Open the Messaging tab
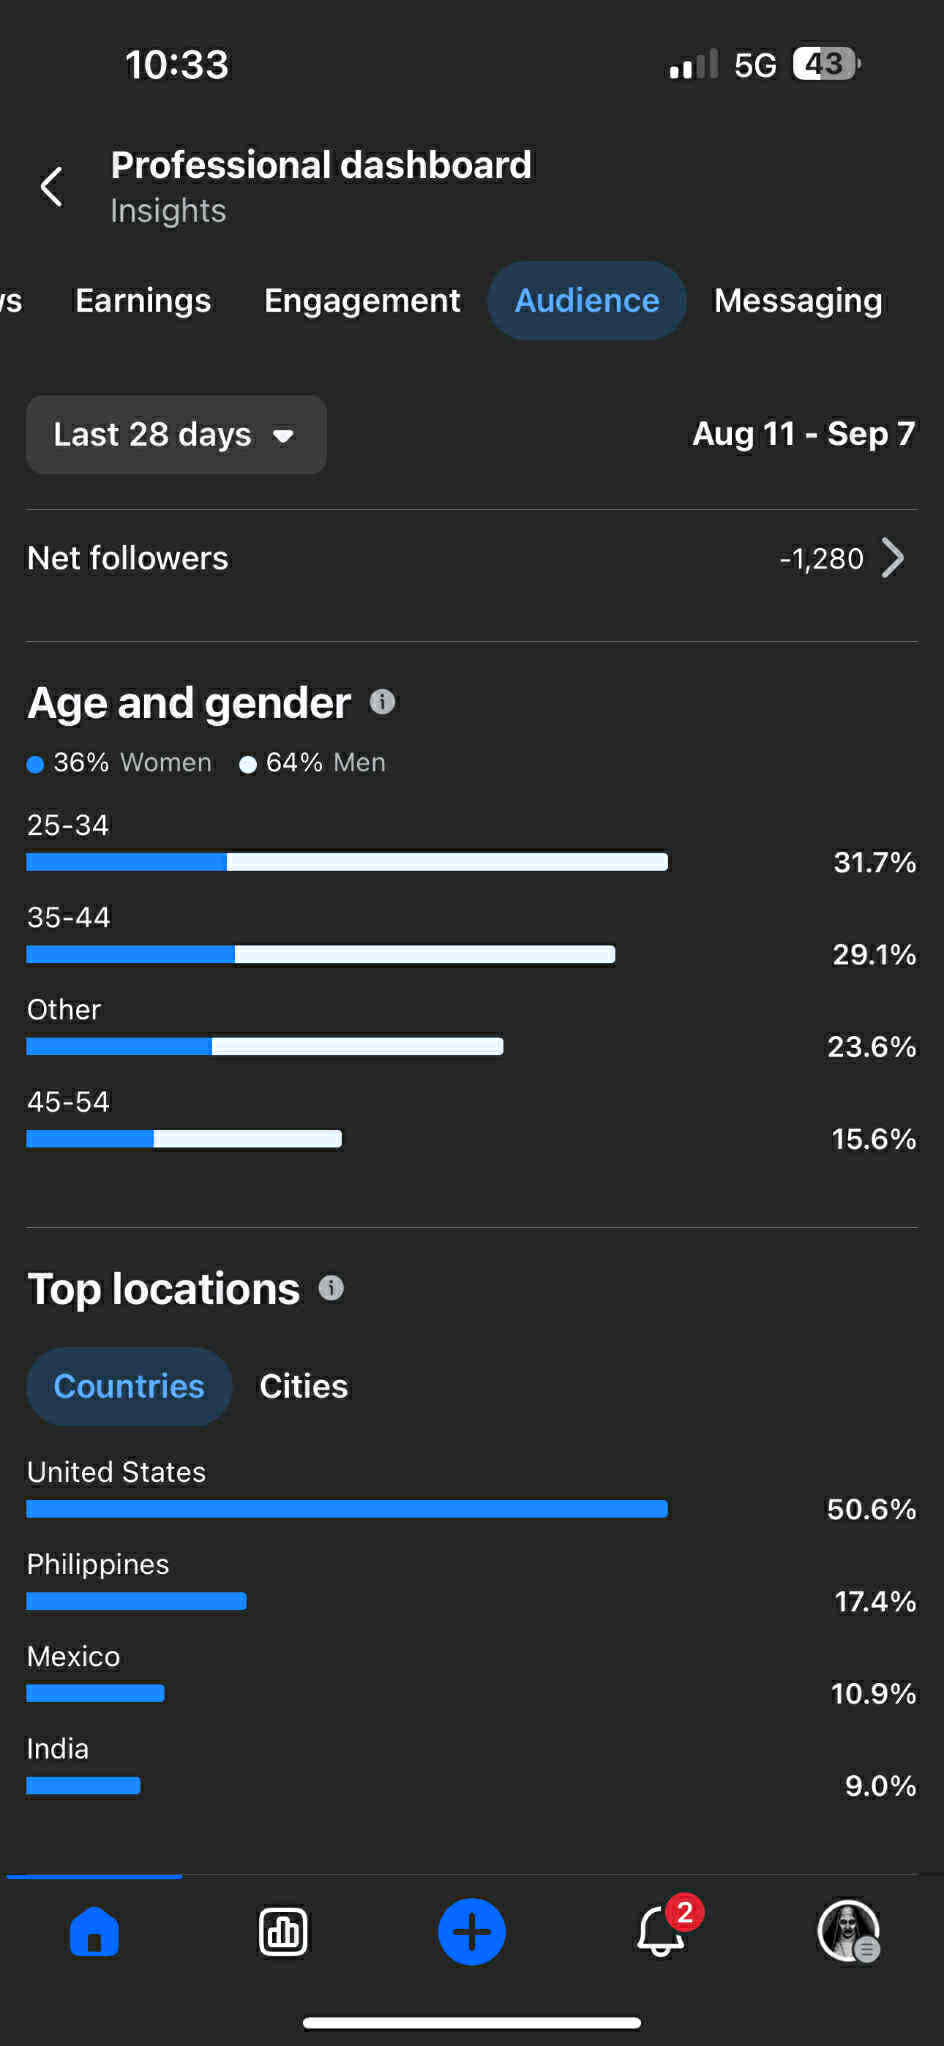This screenshot has width=944, height=2046. [798, 300]
